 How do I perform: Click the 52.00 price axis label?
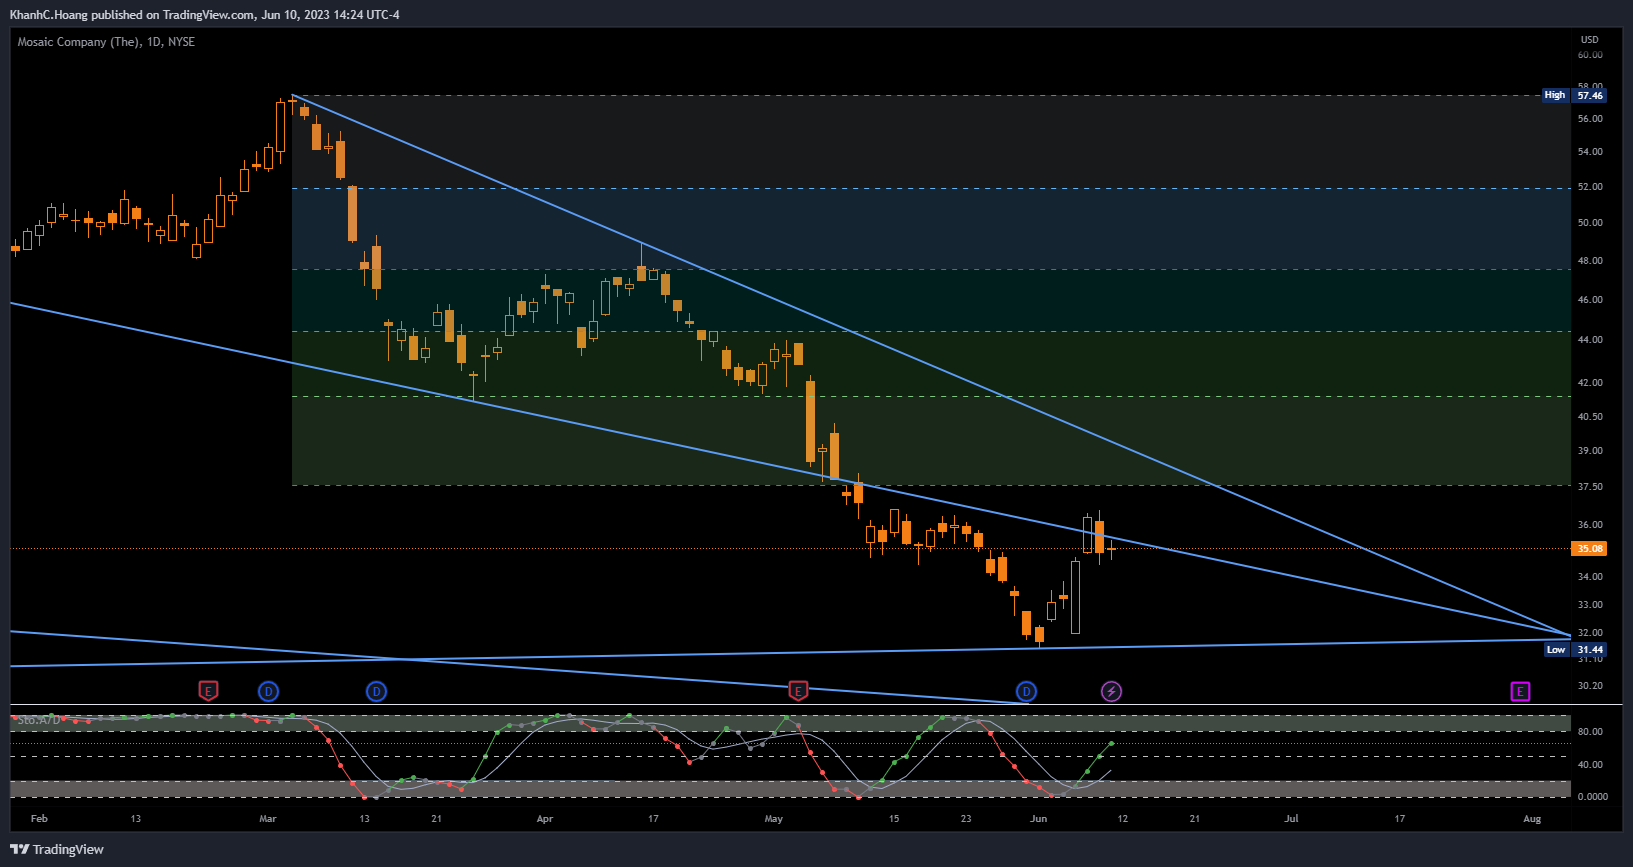coord(1590,186)
